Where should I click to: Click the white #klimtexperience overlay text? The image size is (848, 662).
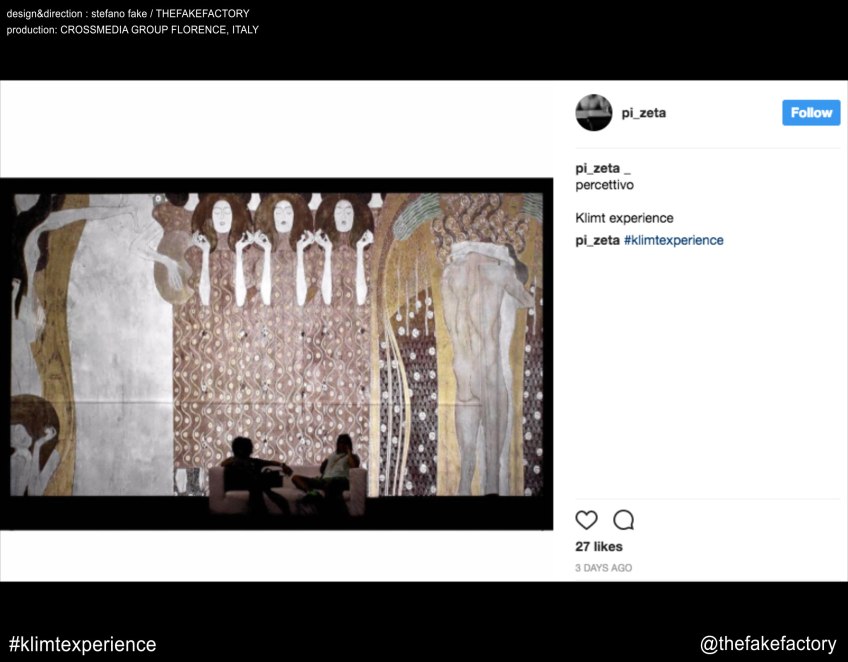82,644
